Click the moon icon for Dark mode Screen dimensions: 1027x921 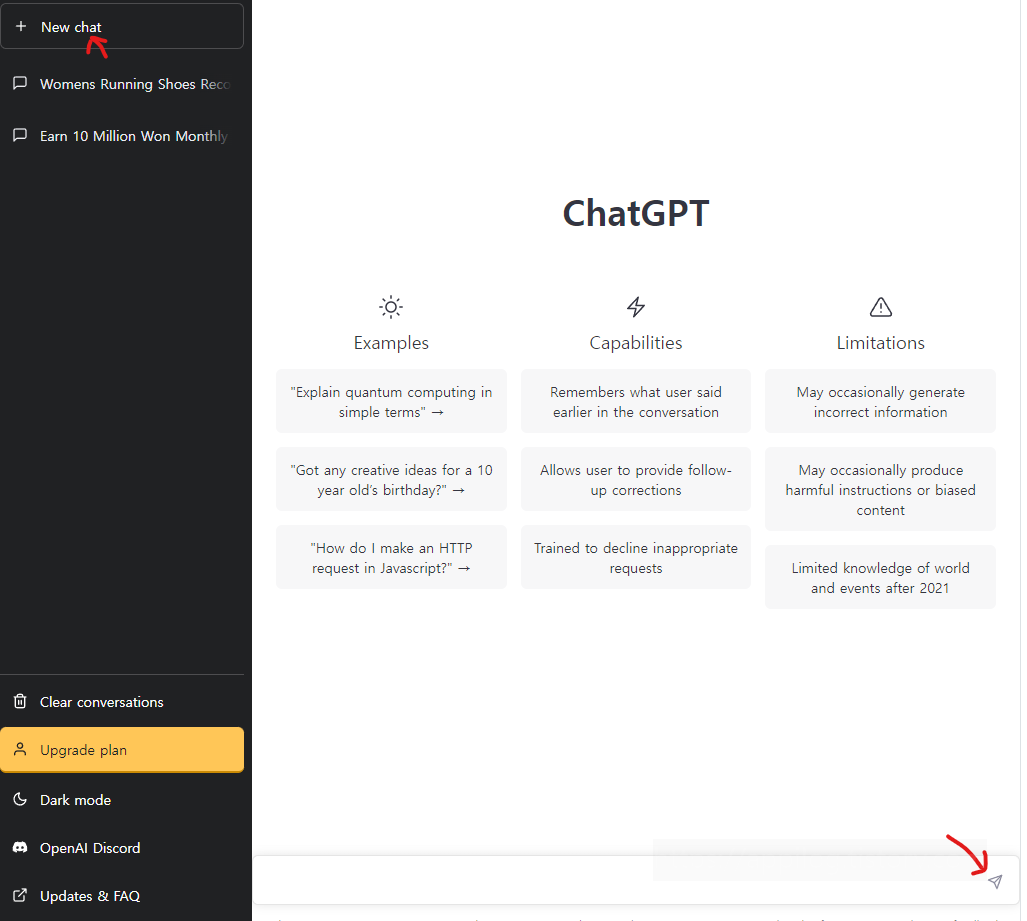coord(20,799)
